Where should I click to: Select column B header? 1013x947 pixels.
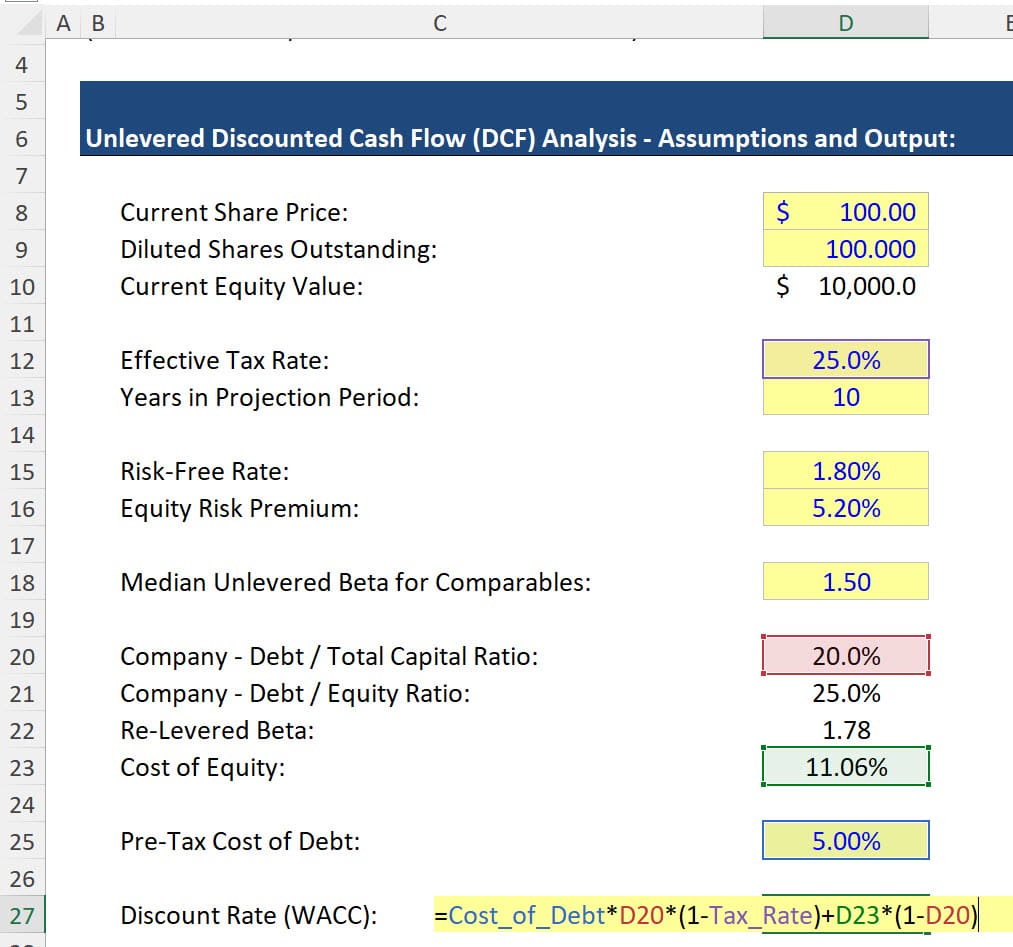(x=95, y=22)
